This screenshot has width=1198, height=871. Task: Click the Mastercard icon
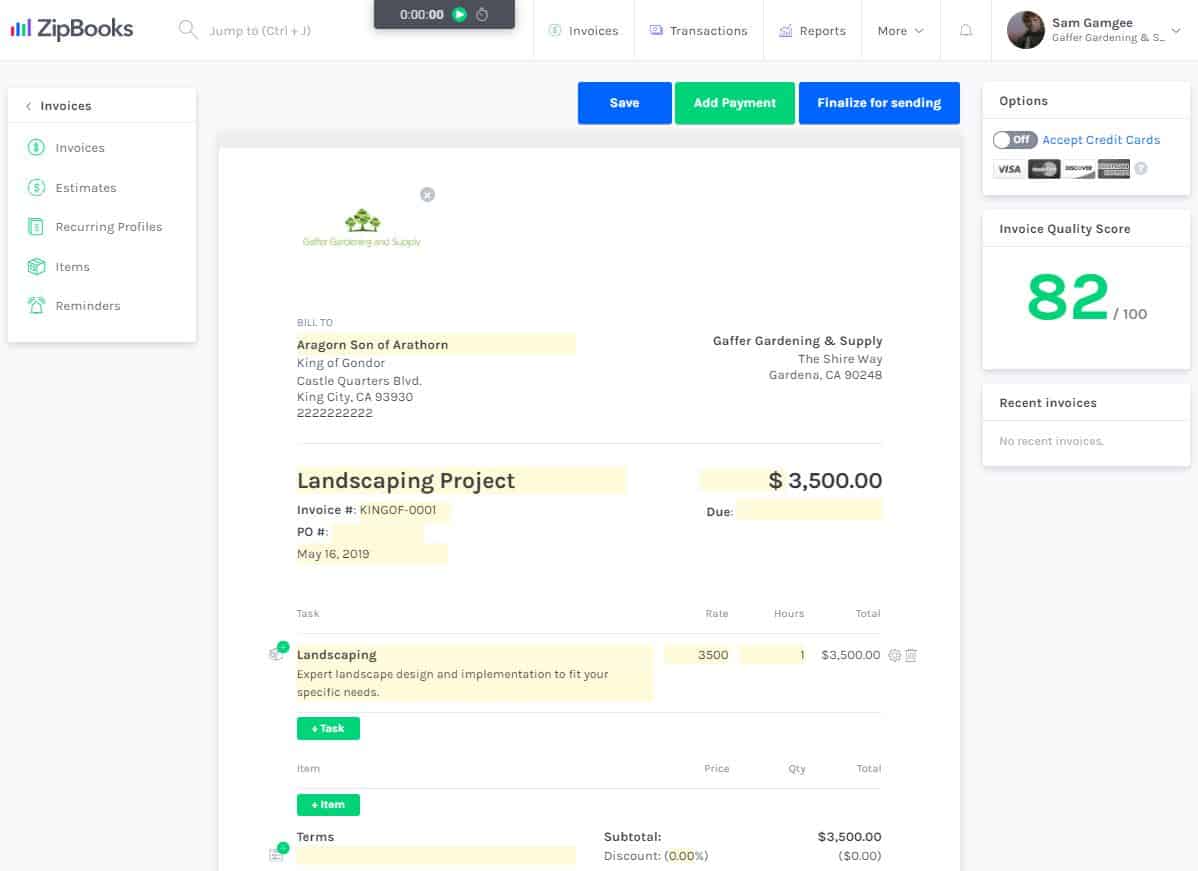[1044, 169]
